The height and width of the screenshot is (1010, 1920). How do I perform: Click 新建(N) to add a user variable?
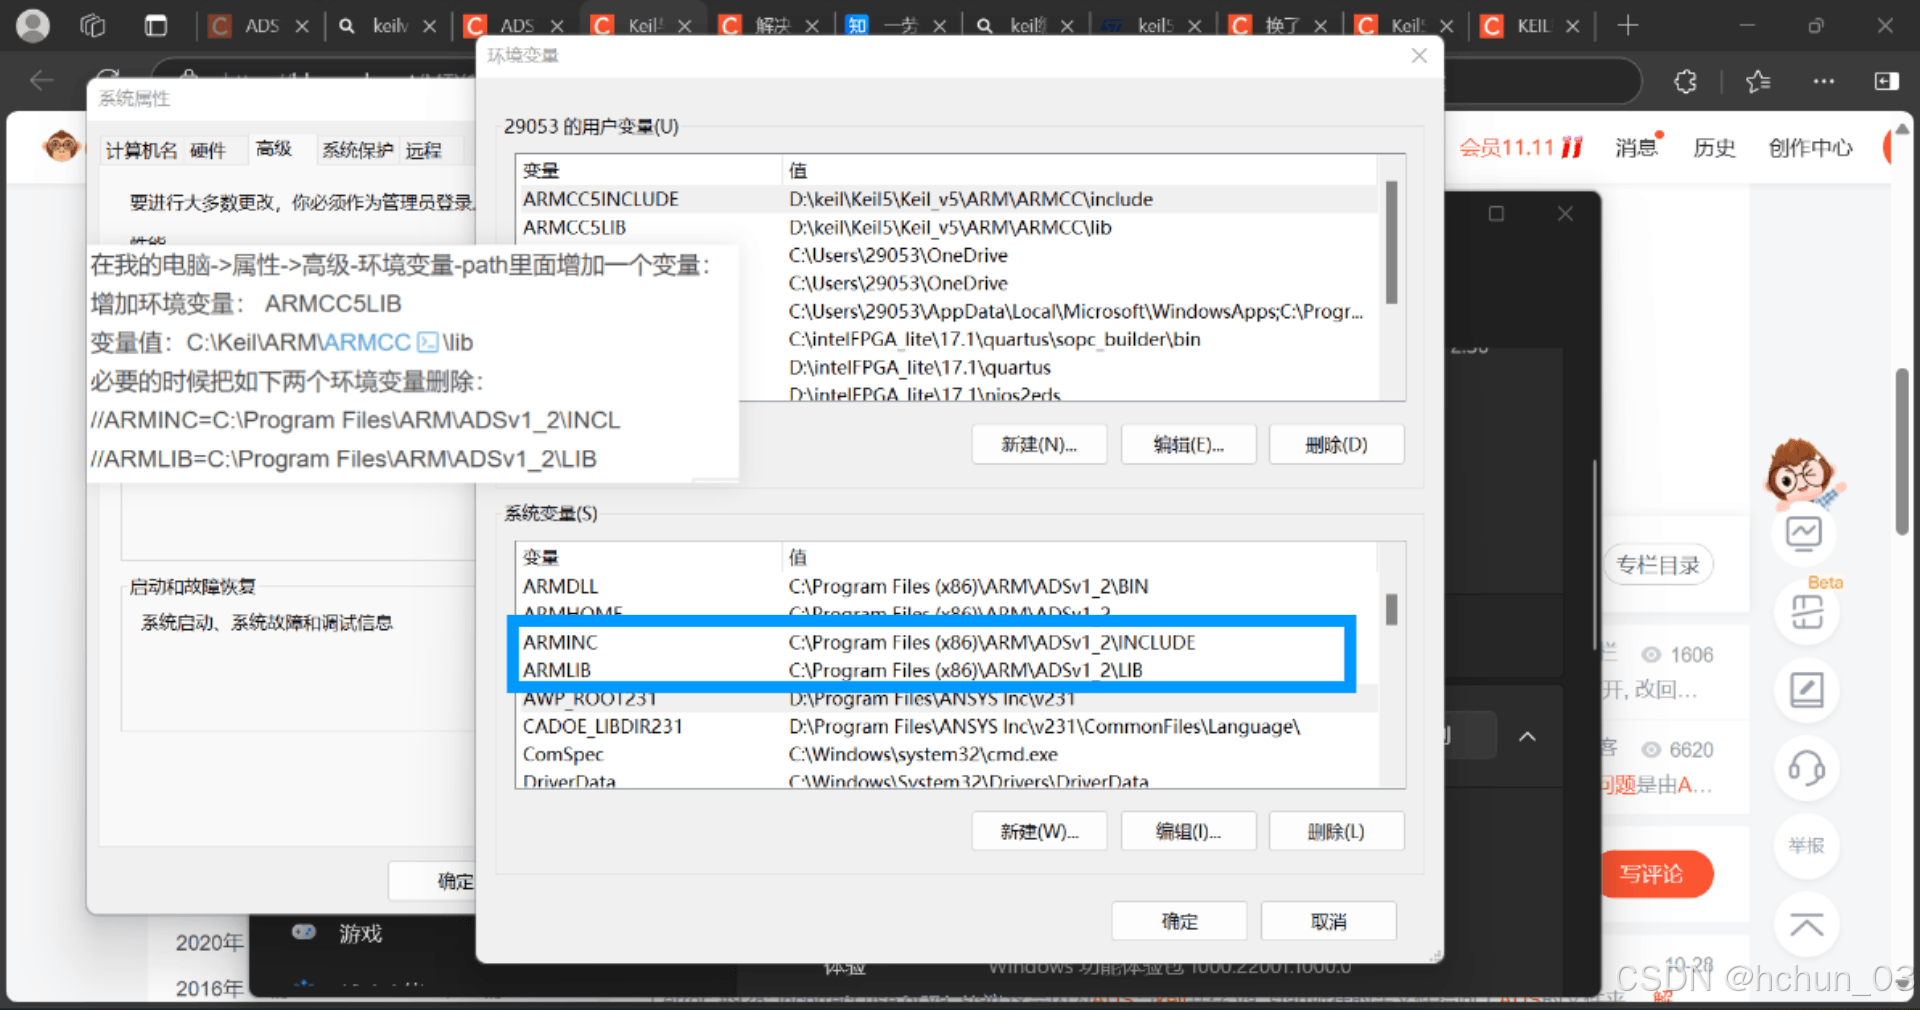point(1039,444)
